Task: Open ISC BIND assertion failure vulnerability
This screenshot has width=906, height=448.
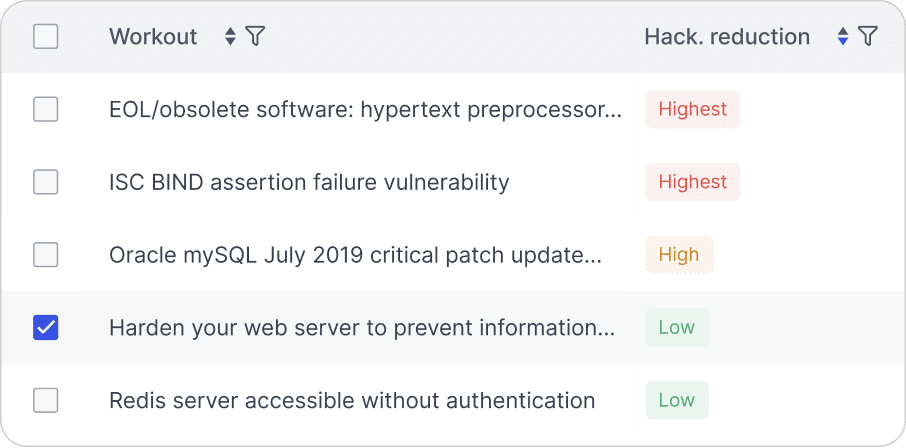Action: 309,182
